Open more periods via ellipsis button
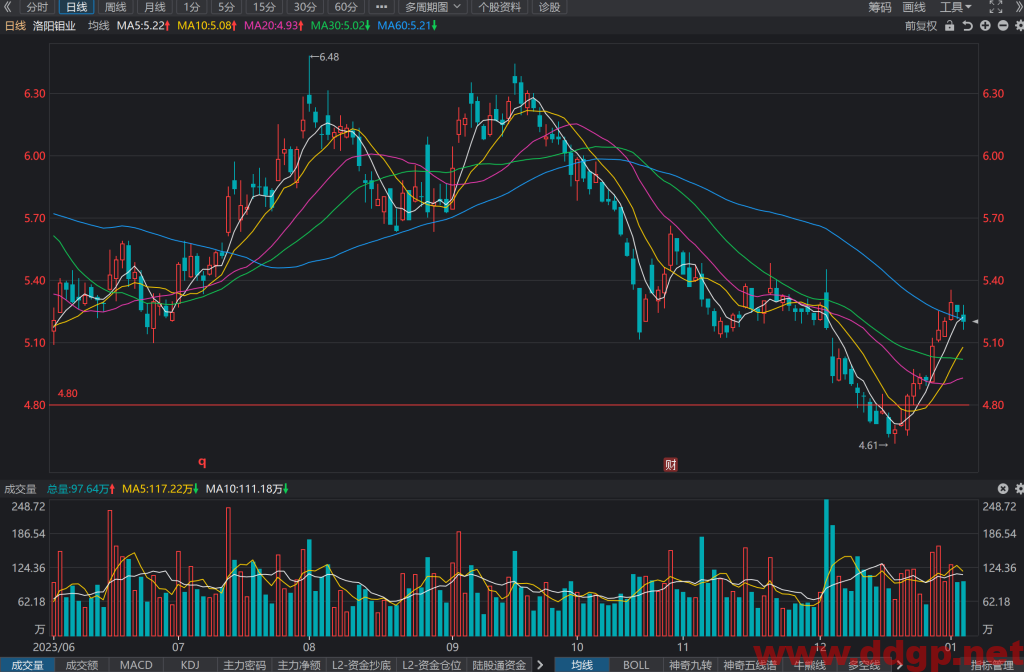1024x672 pixels. click(x=381, y=7)
